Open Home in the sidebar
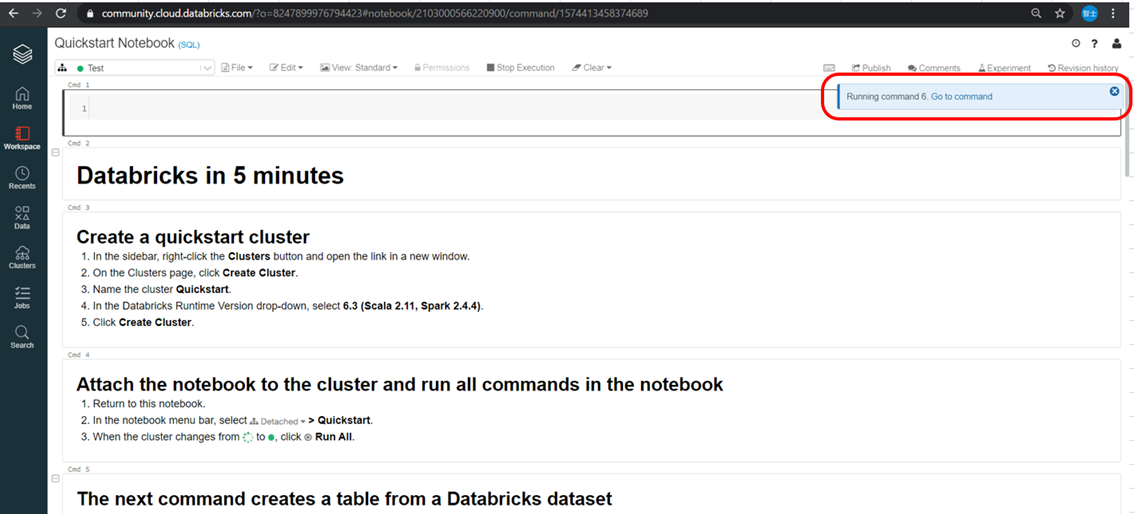The height and width of the screenshot is (514, 1134). pos(22,98)
